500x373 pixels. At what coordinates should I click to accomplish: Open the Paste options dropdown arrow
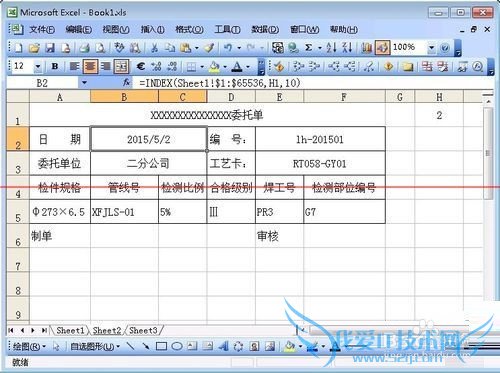tap(196, 48)
